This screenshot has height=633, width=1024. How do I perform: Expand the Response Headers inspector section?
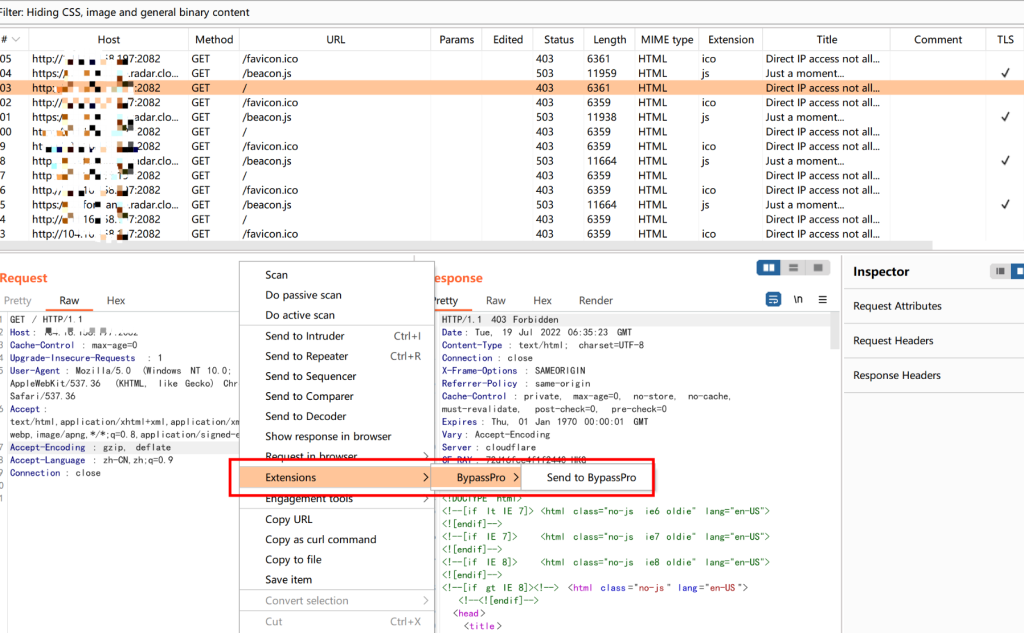[896, 375]
